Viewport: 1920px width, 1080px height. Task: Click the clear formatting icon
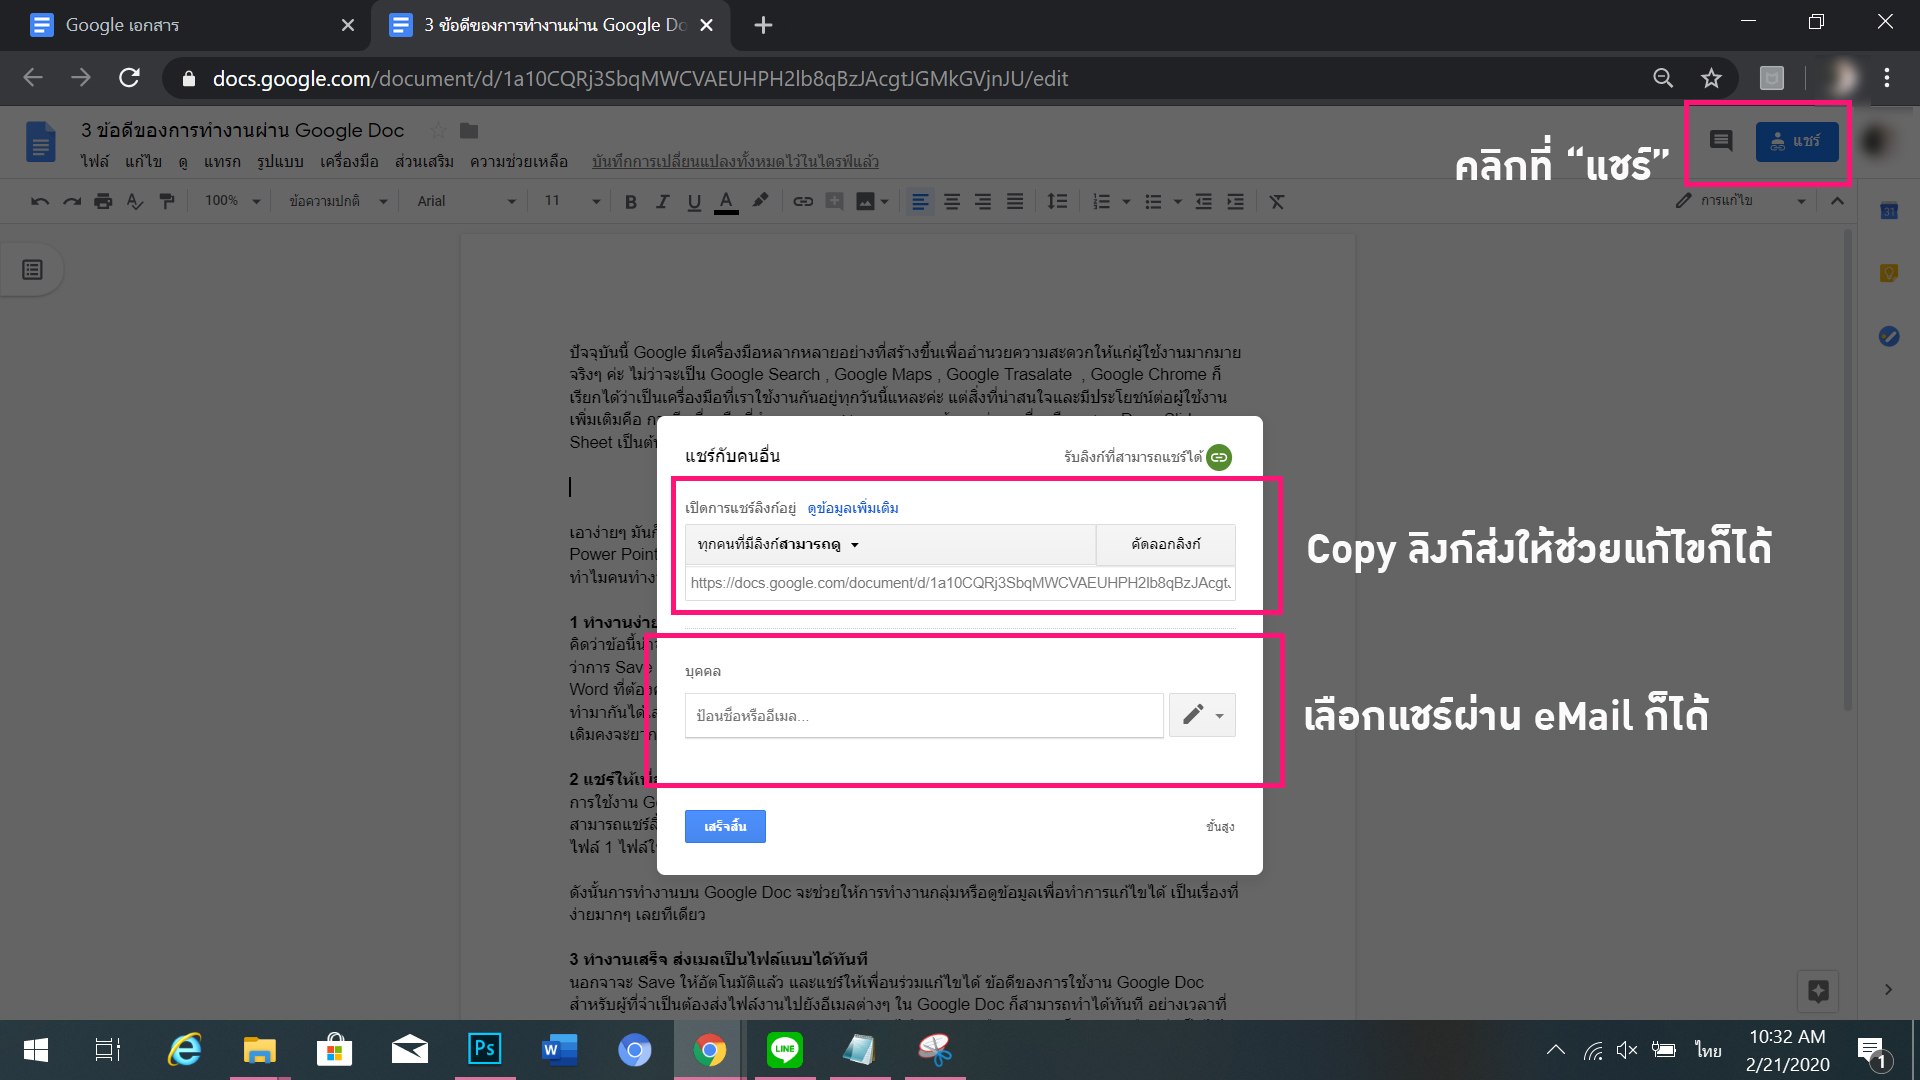click(x=1277, y=201)
